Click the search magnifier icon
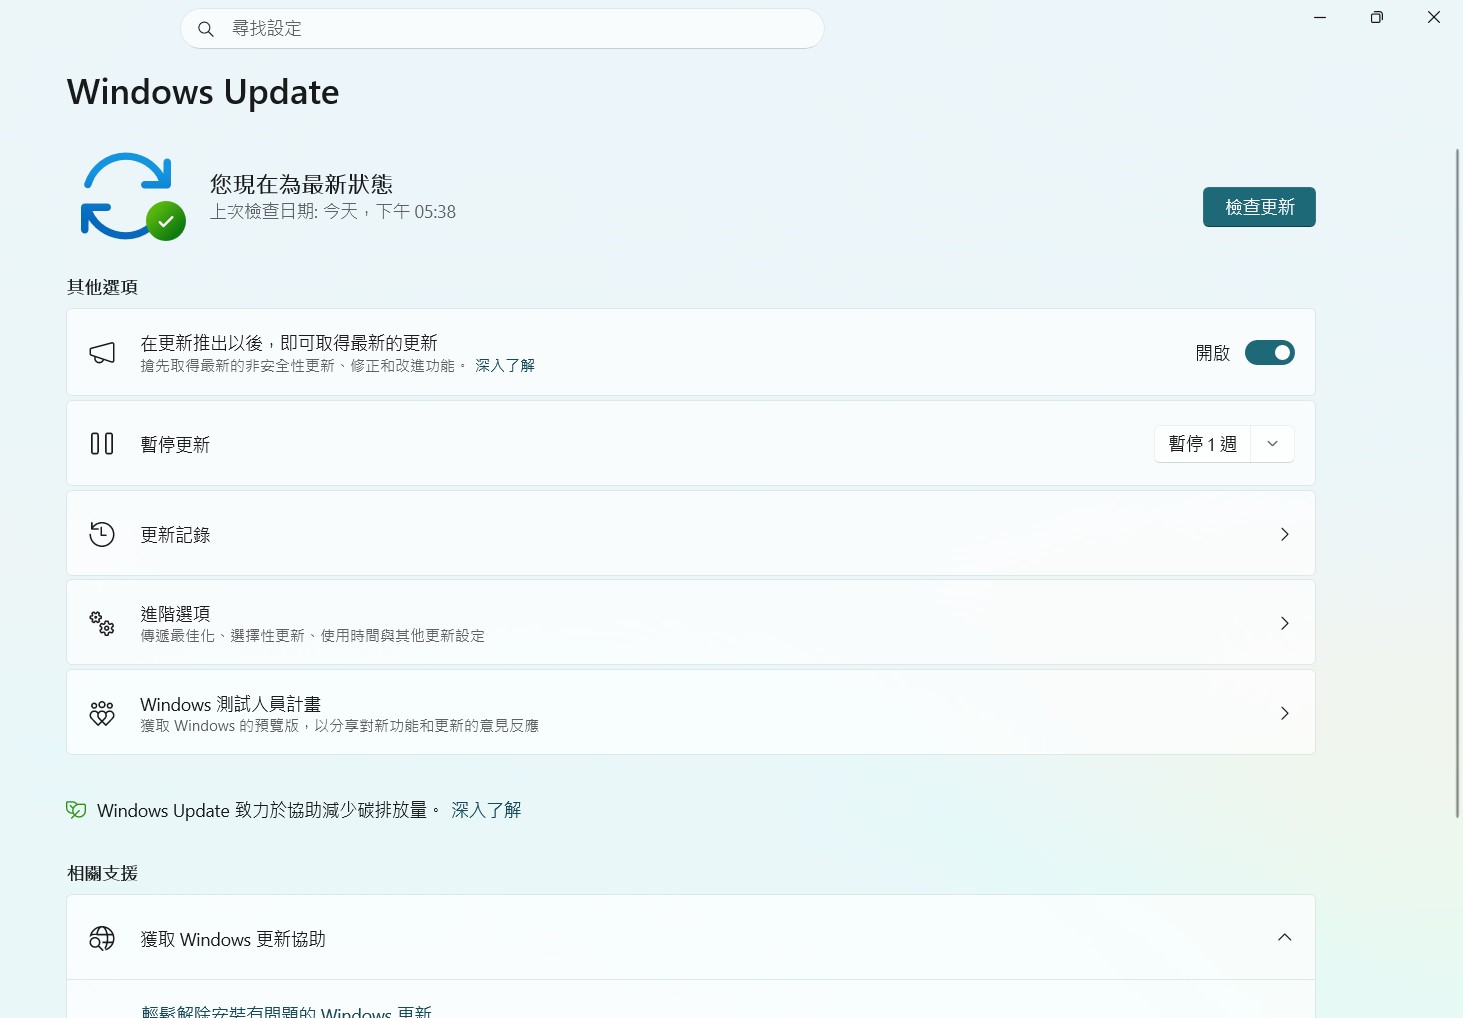The image size is (1463, 1018). [206, 29]
